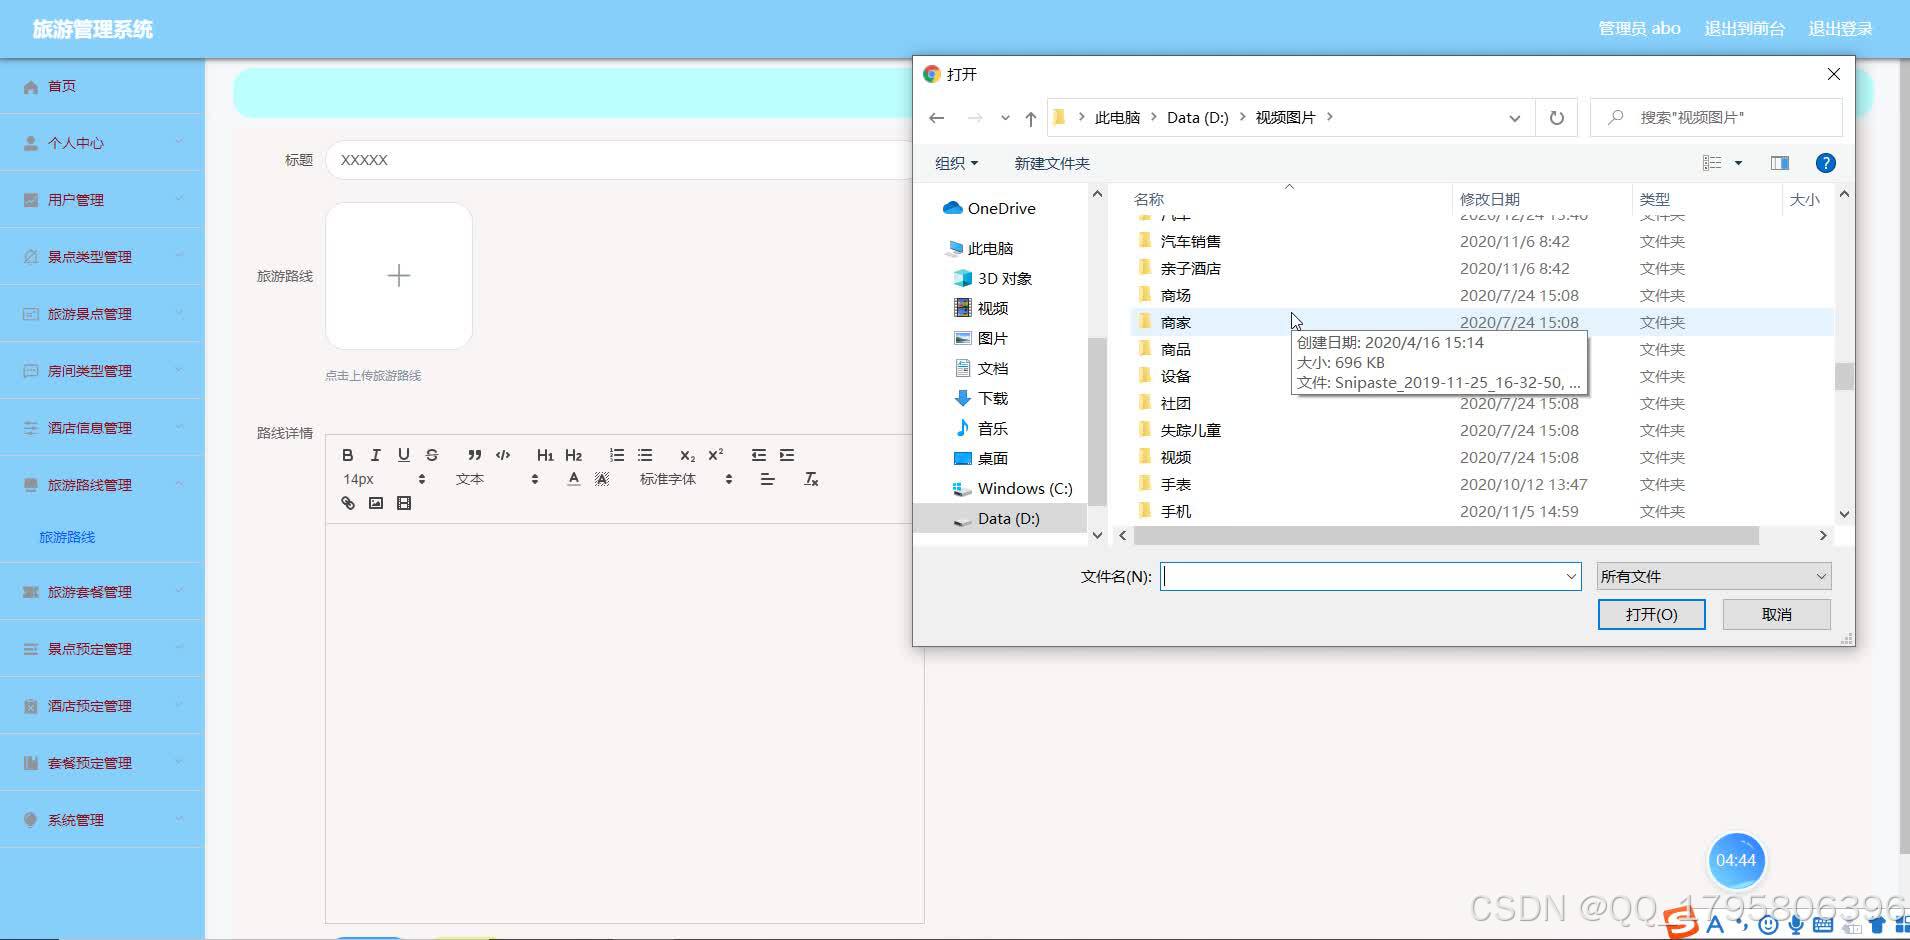Image resolution: width=1910 pixels, height=940 pixels.
Task: Expand 个人中心 sidebar menu
Action: (102, 143)
